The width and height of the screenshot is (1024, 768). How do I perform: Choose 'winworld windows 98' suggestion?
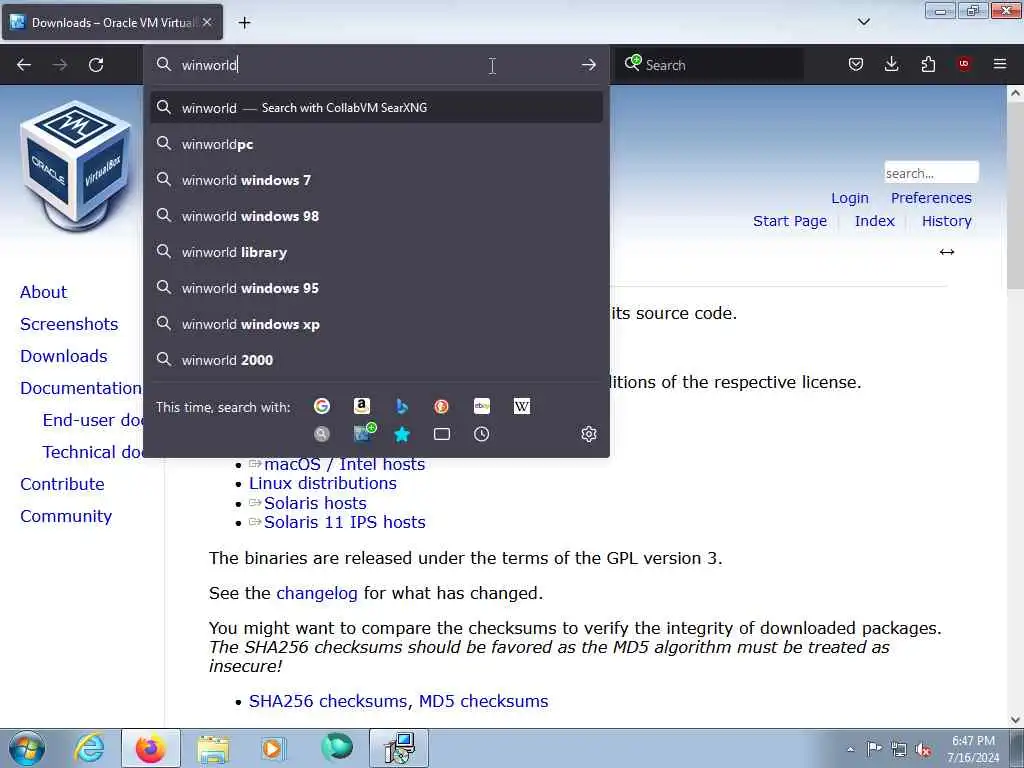376,216
